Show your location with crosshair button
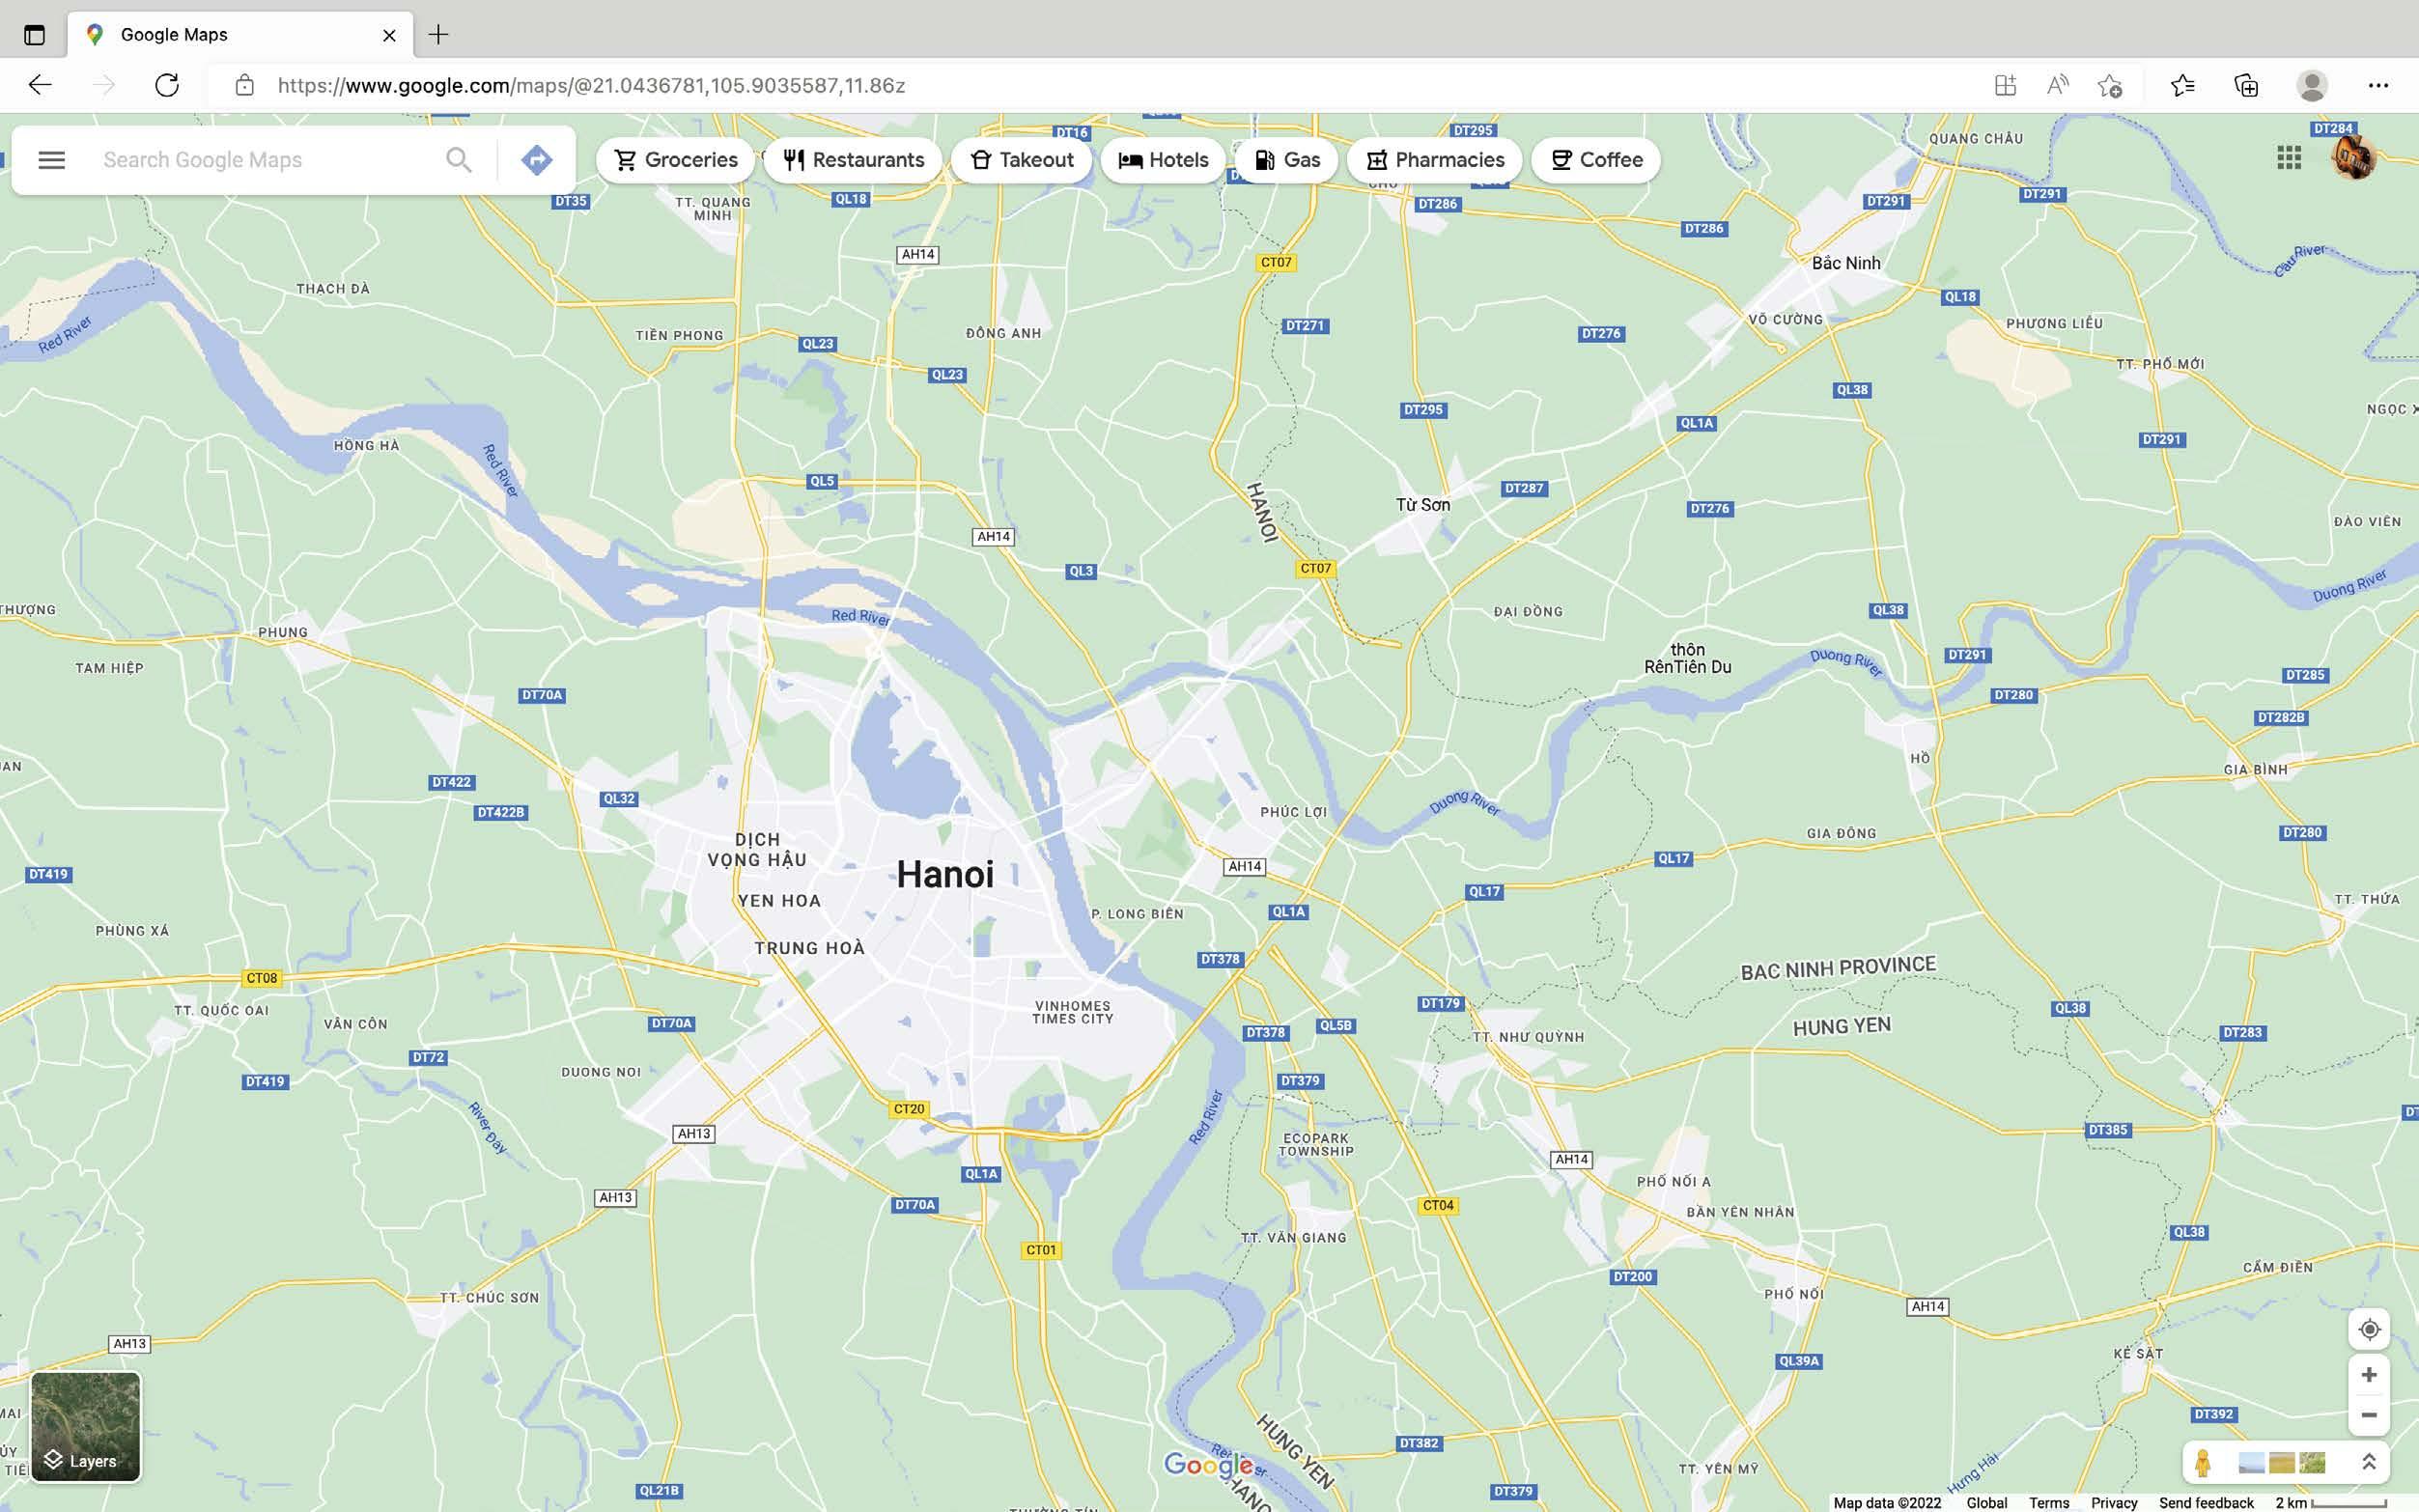Image resolution: width=2419 pixels, height=1512 pixels. coord(2369,1329)
